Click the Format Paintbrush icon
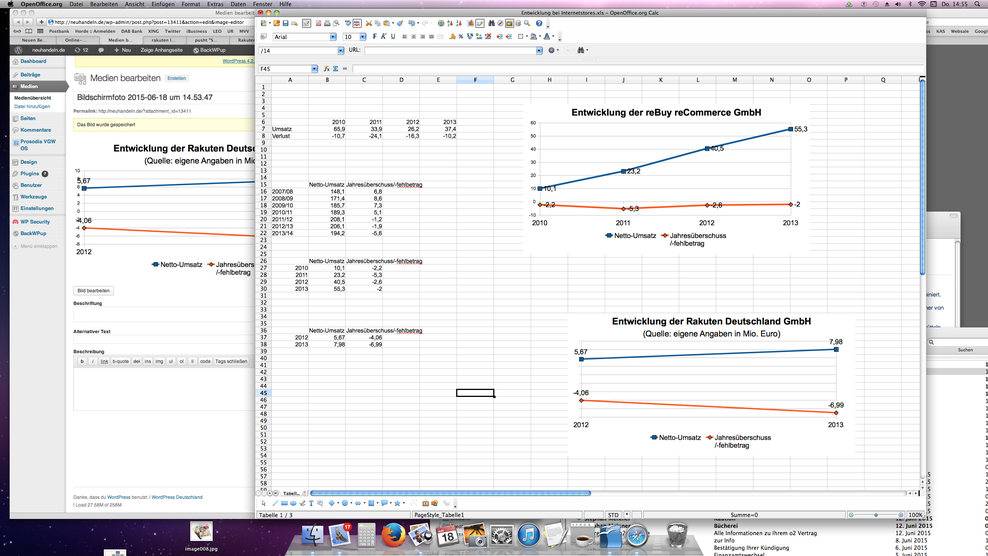988x556 pixels. (399, 23)
